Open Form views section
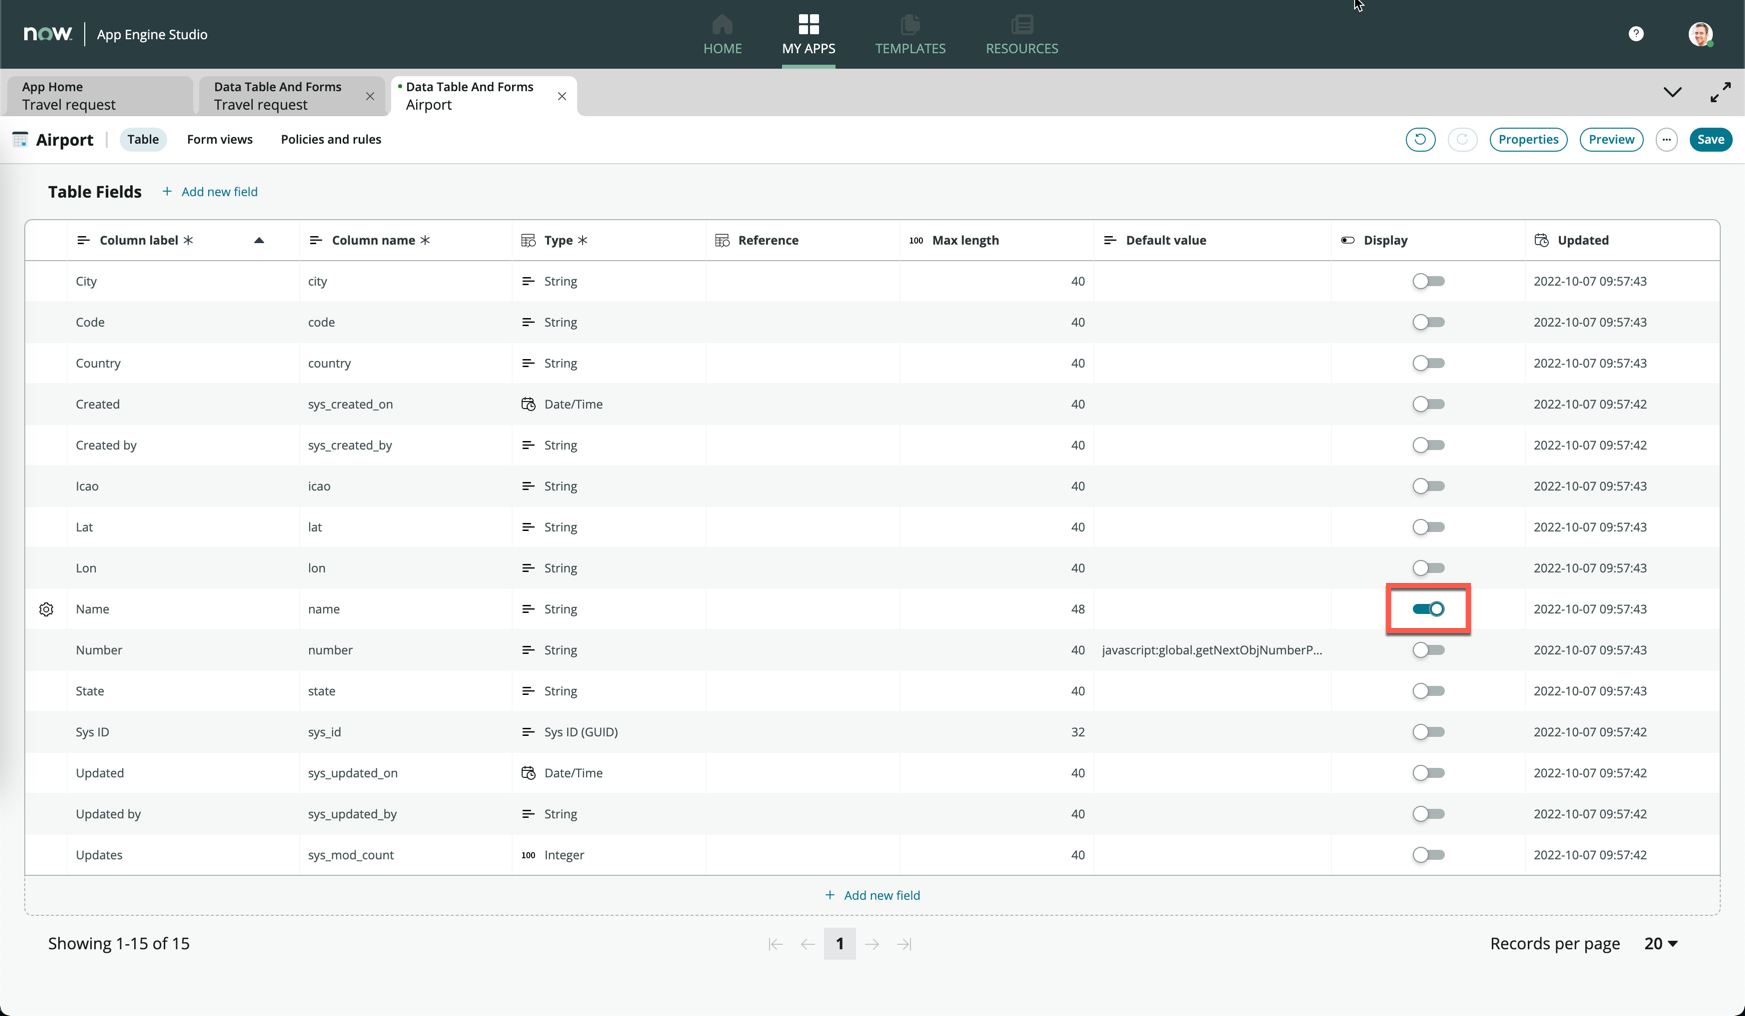This screenshot has height=1016, width=1745. [x=220, y=139]
